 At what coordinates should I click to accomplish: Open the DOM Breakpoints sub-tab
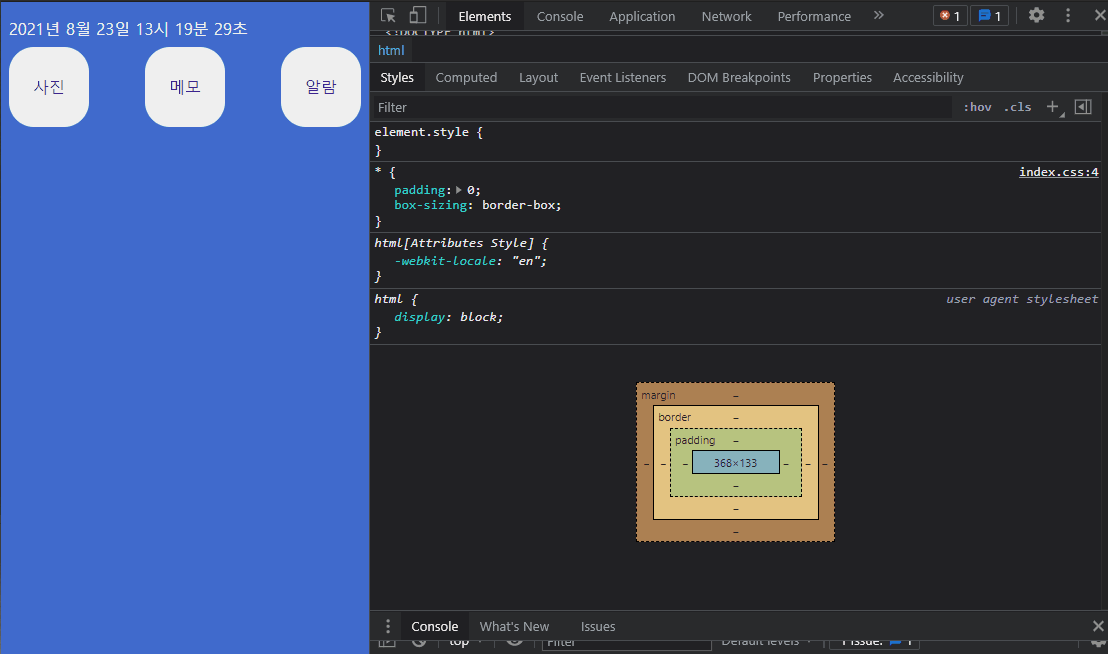click(739, 78)
